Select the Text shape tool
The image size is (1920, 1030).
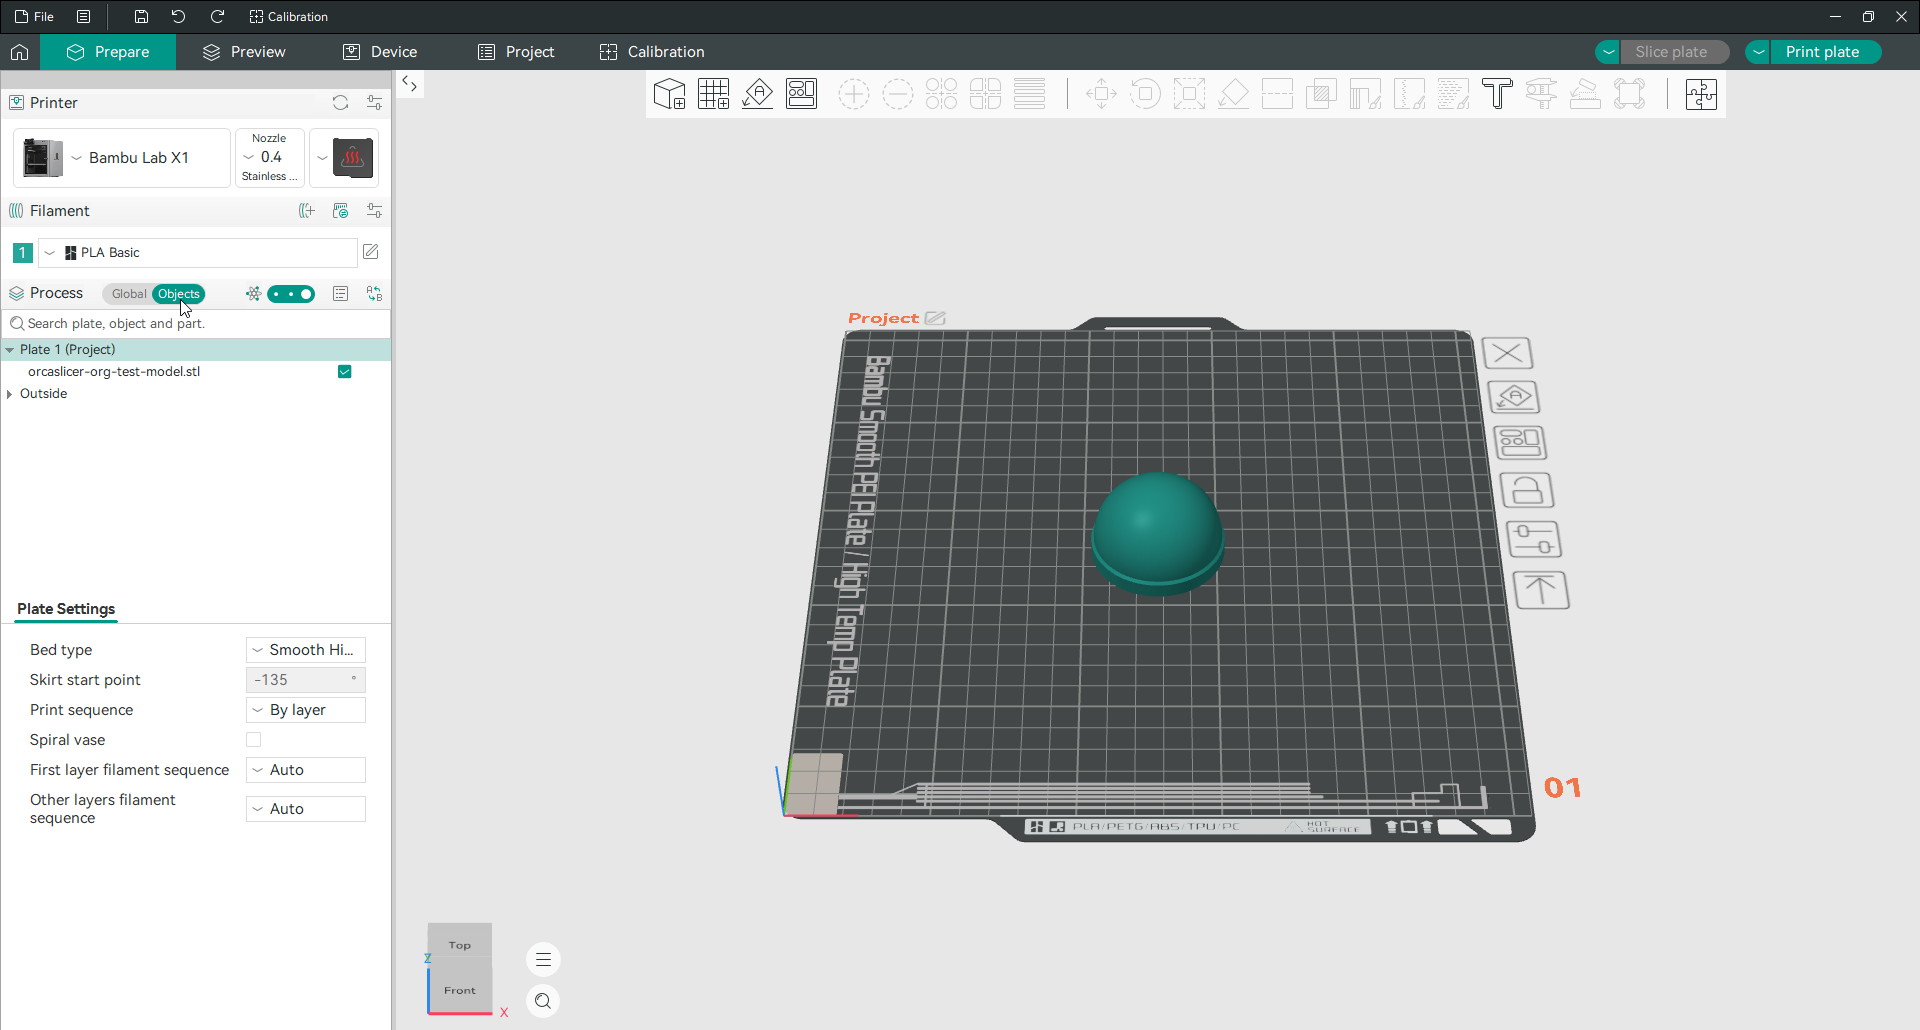point(1497,94)
